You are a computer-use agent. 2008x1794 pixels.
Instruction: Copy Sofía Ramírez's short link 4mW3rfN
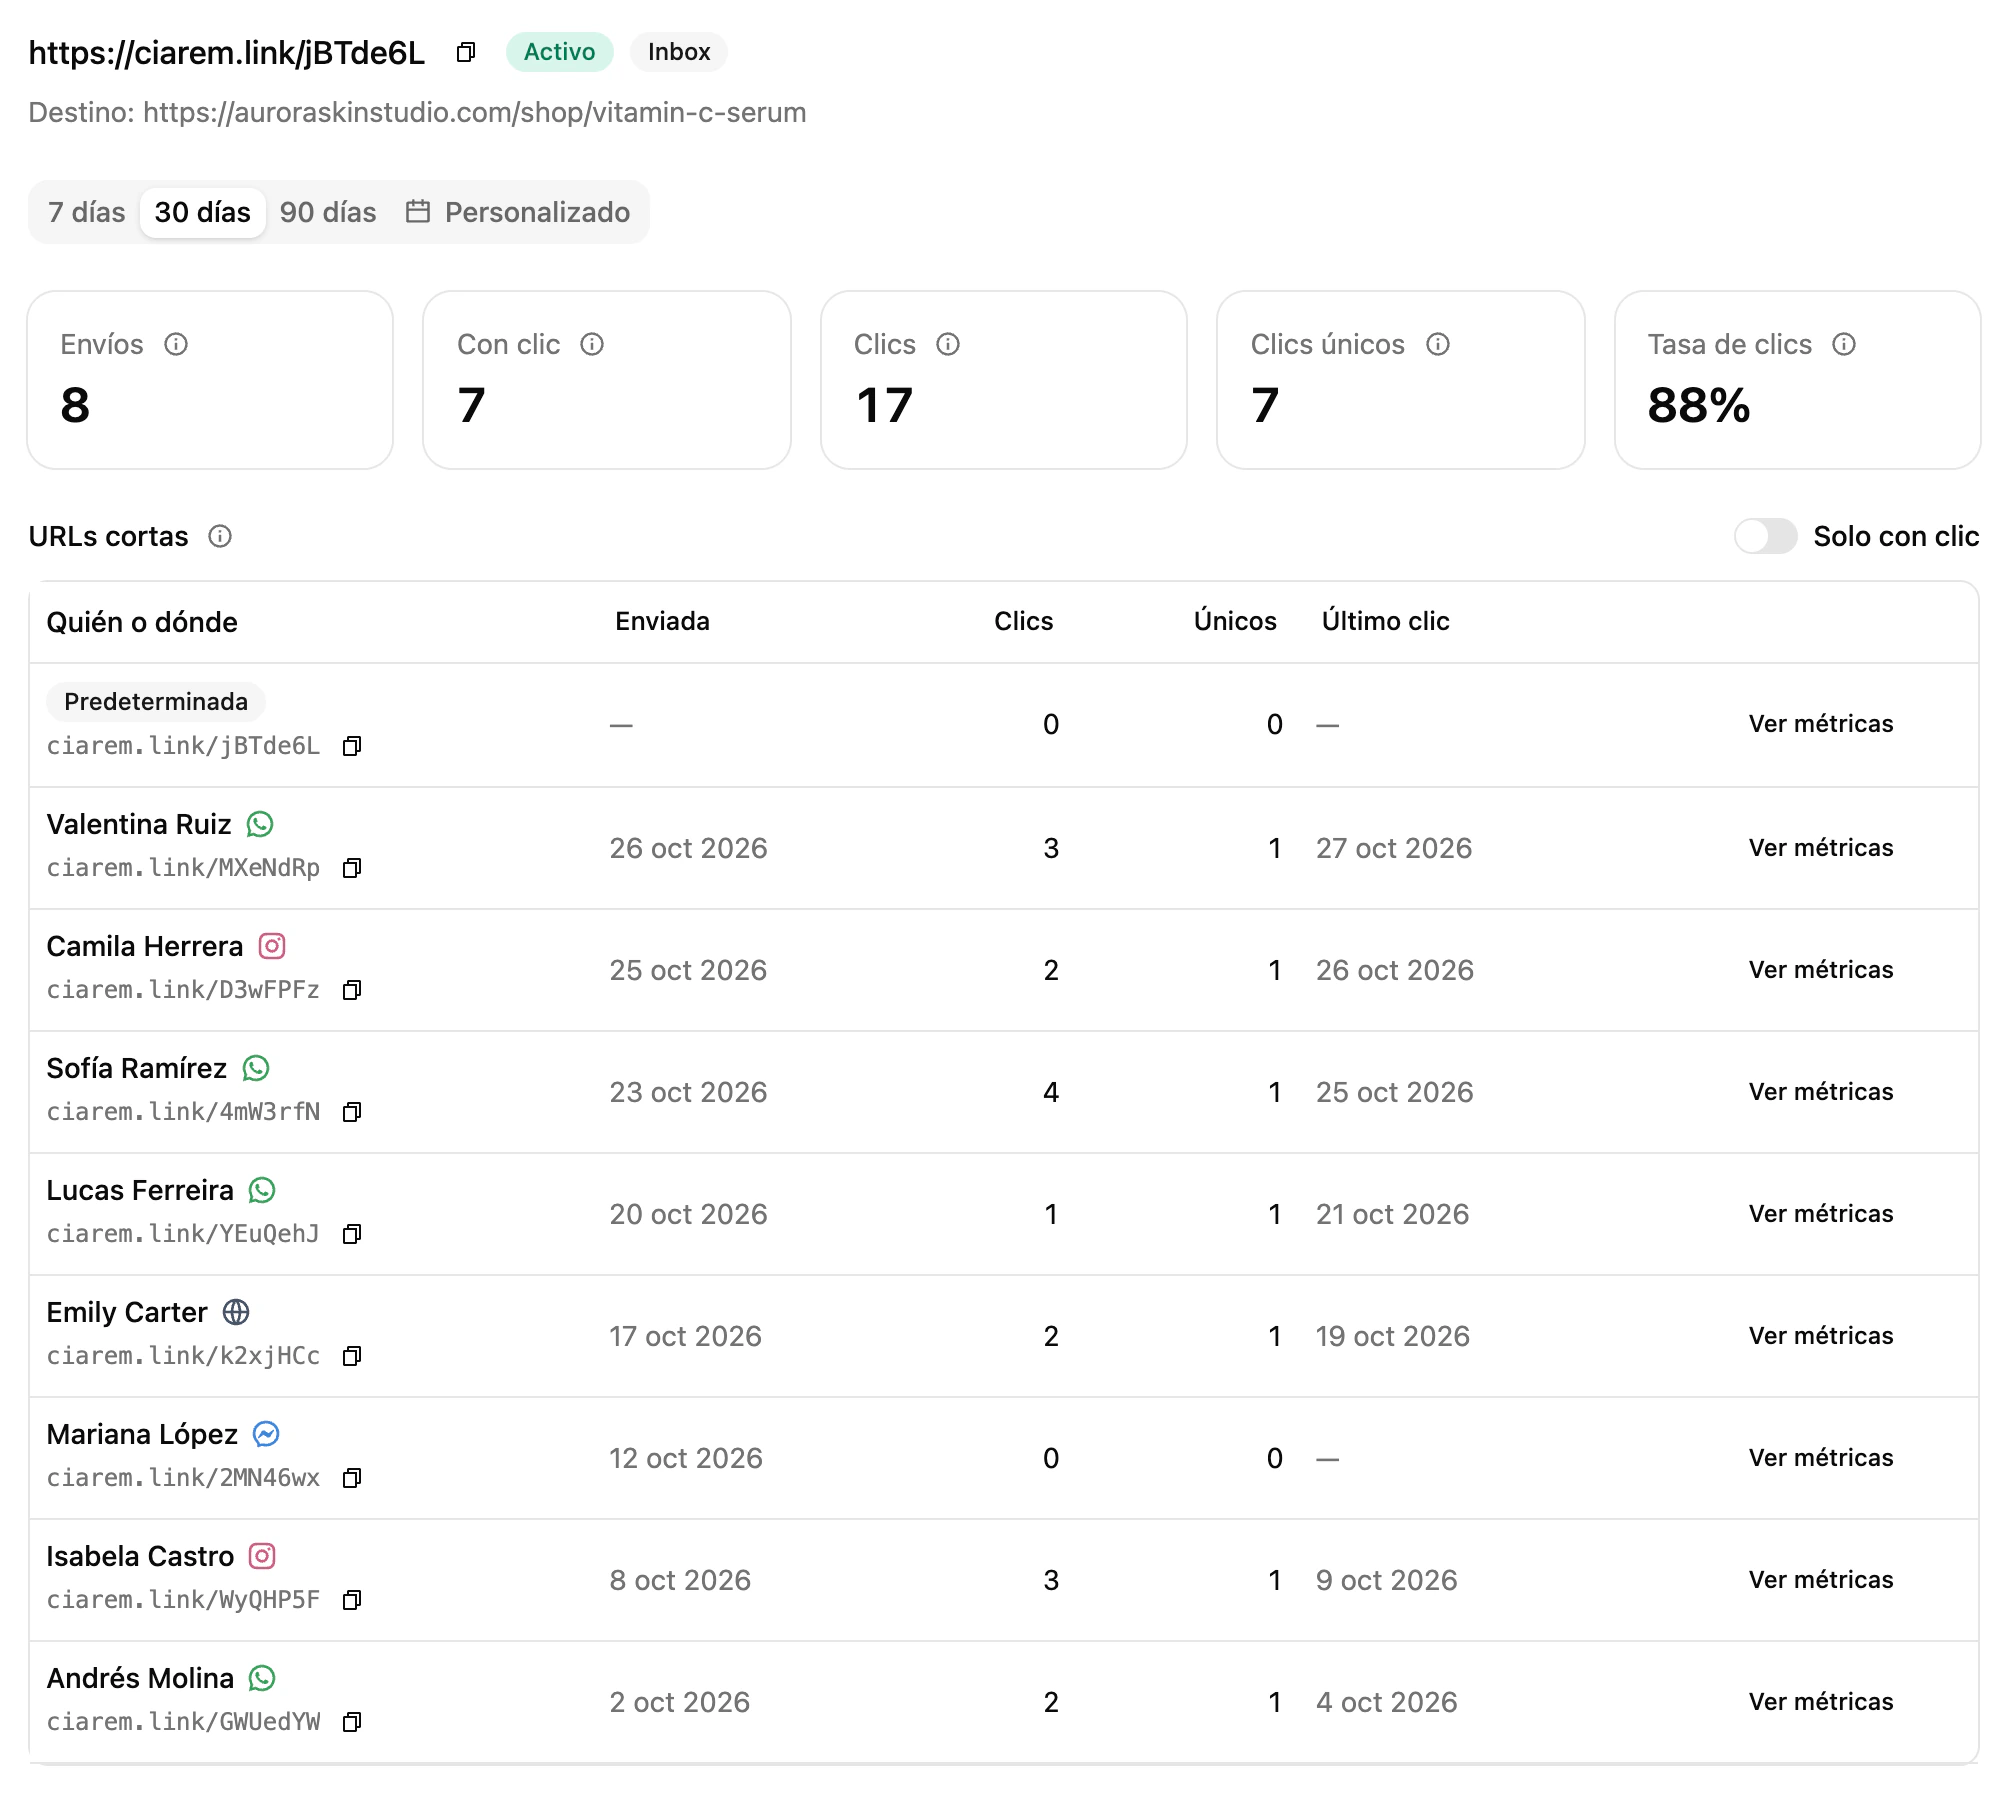351,1112
